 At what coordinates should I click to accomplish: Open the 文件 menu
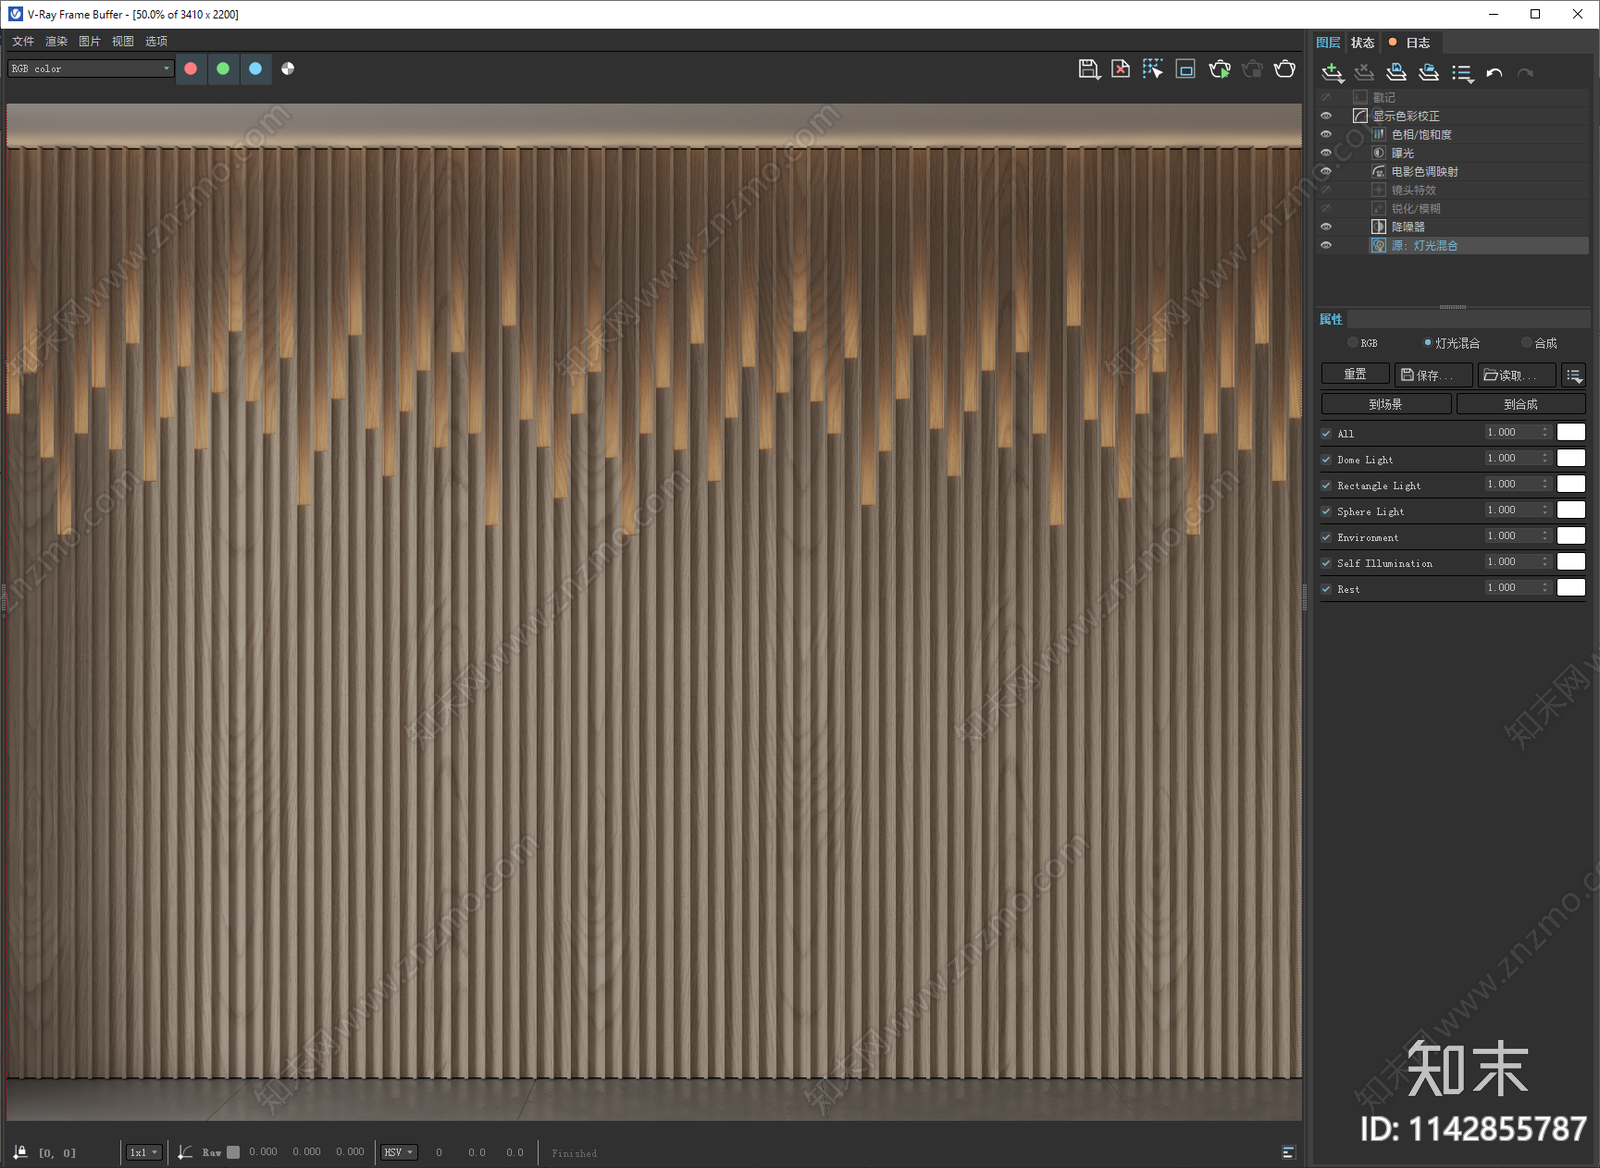(x=23, y=41)
